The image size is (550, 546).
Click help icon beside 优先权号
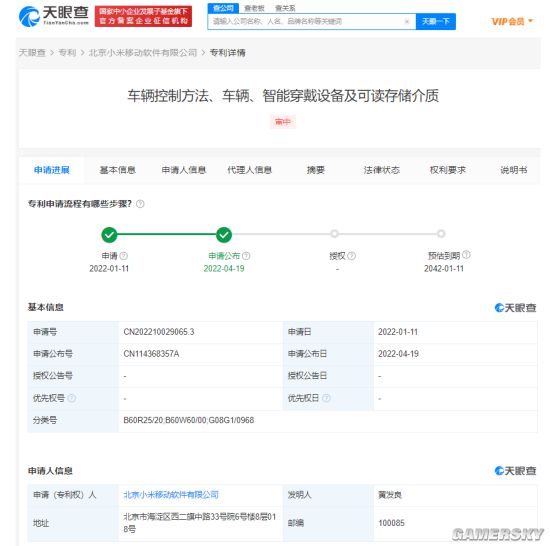click(x=72, y=398)
